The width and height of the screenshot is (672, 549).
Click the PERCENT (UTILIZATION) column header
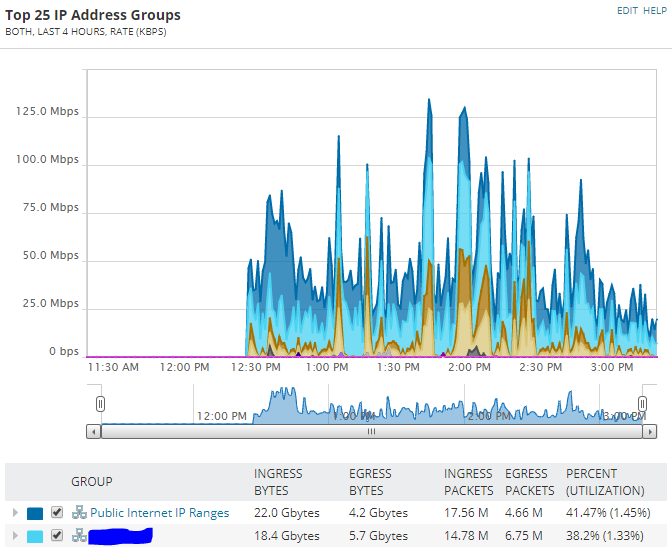tap(605, 482)
